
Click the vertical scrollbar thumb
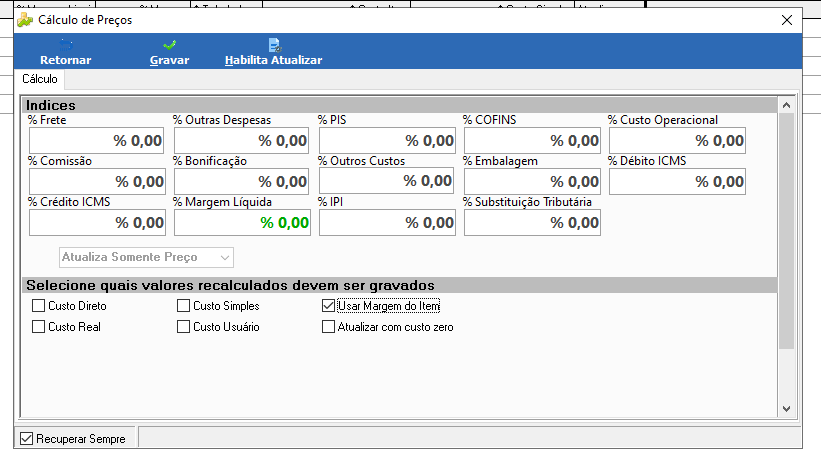[786, 231]
